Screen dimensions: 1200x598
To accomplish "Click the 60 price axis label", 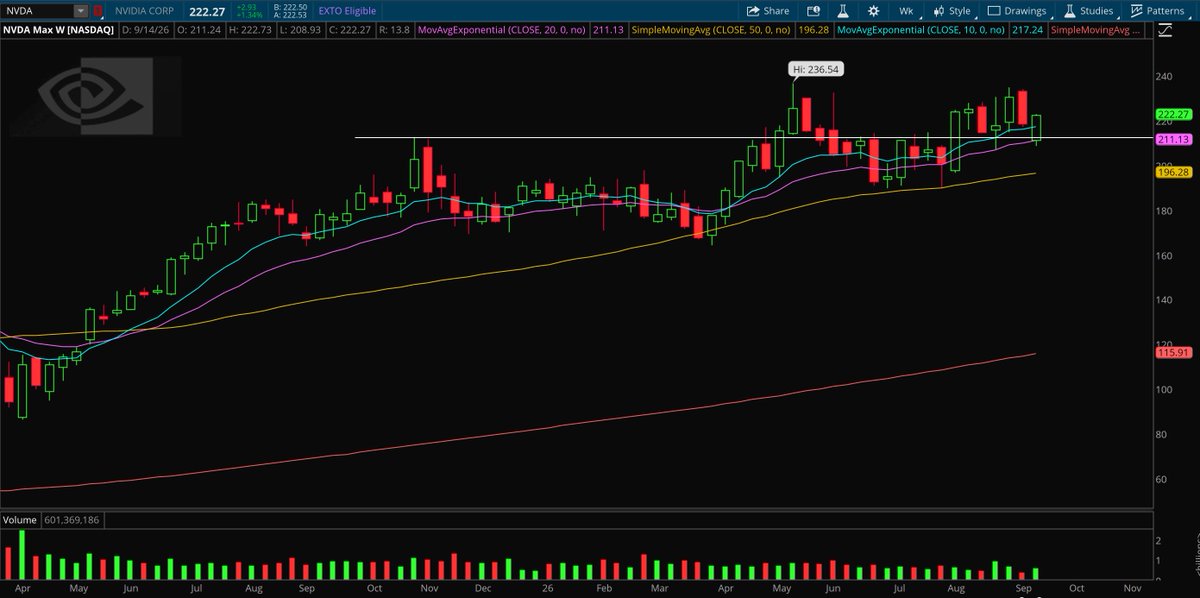I will 1162,480.
